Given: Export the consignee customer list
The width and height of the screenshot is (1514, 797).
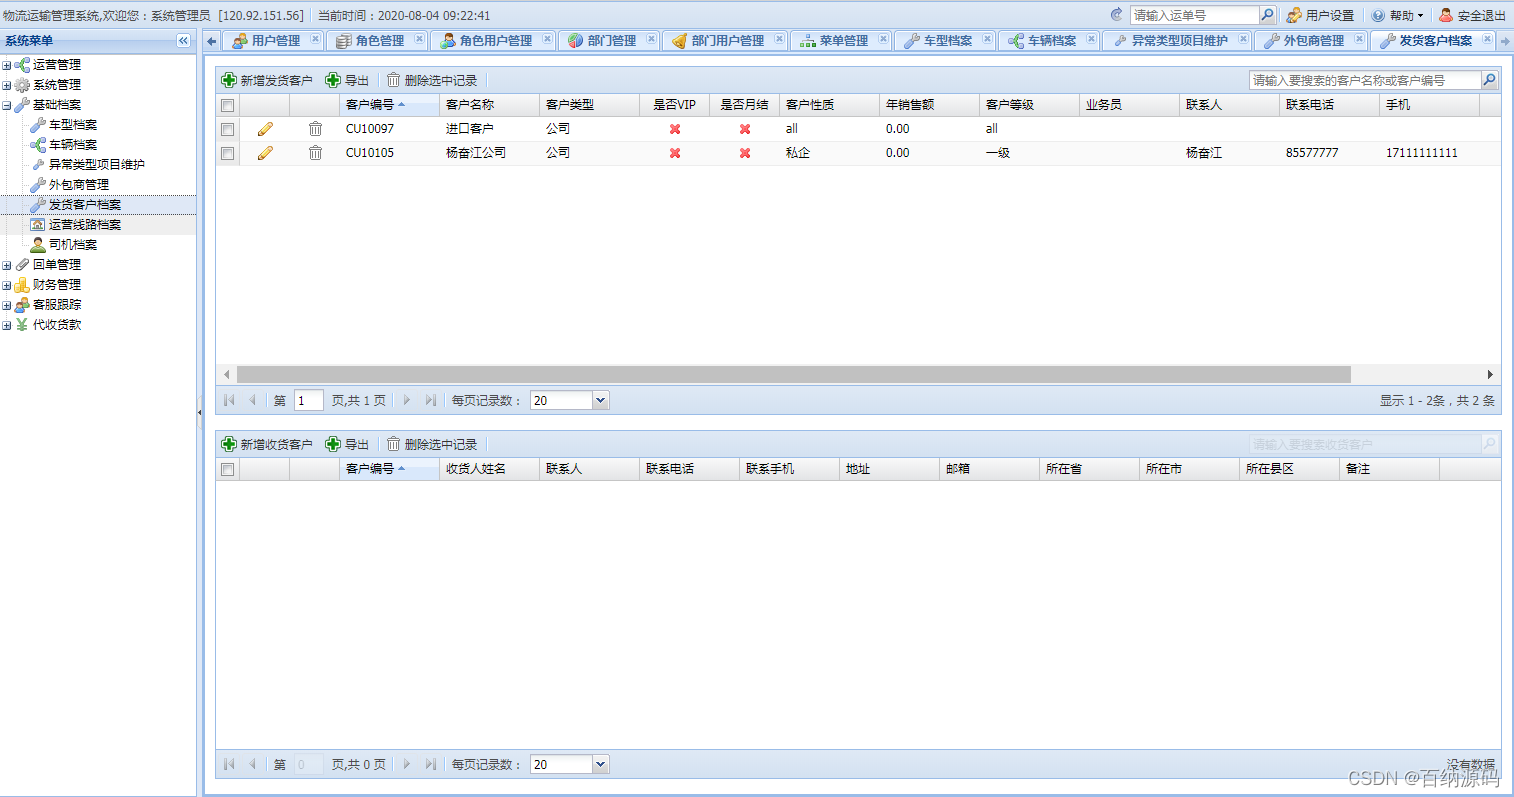Looking at the screenshot, I should (x=347, y=444).
